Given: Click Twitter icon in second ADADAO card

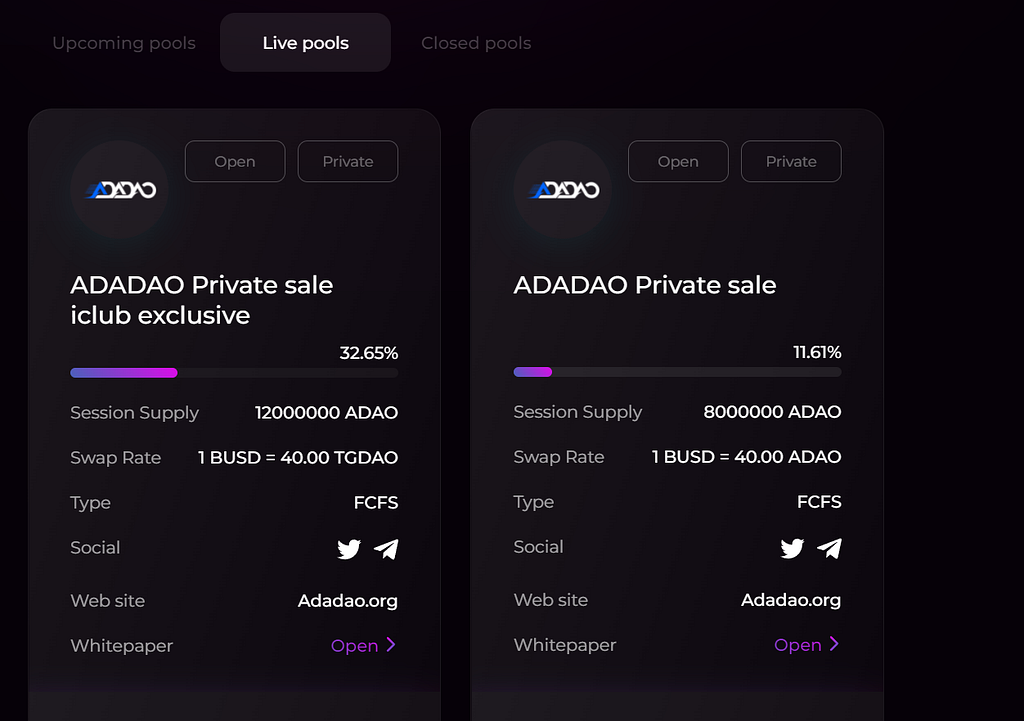Looking at the screenshot, I should click(x=792, y=547).
